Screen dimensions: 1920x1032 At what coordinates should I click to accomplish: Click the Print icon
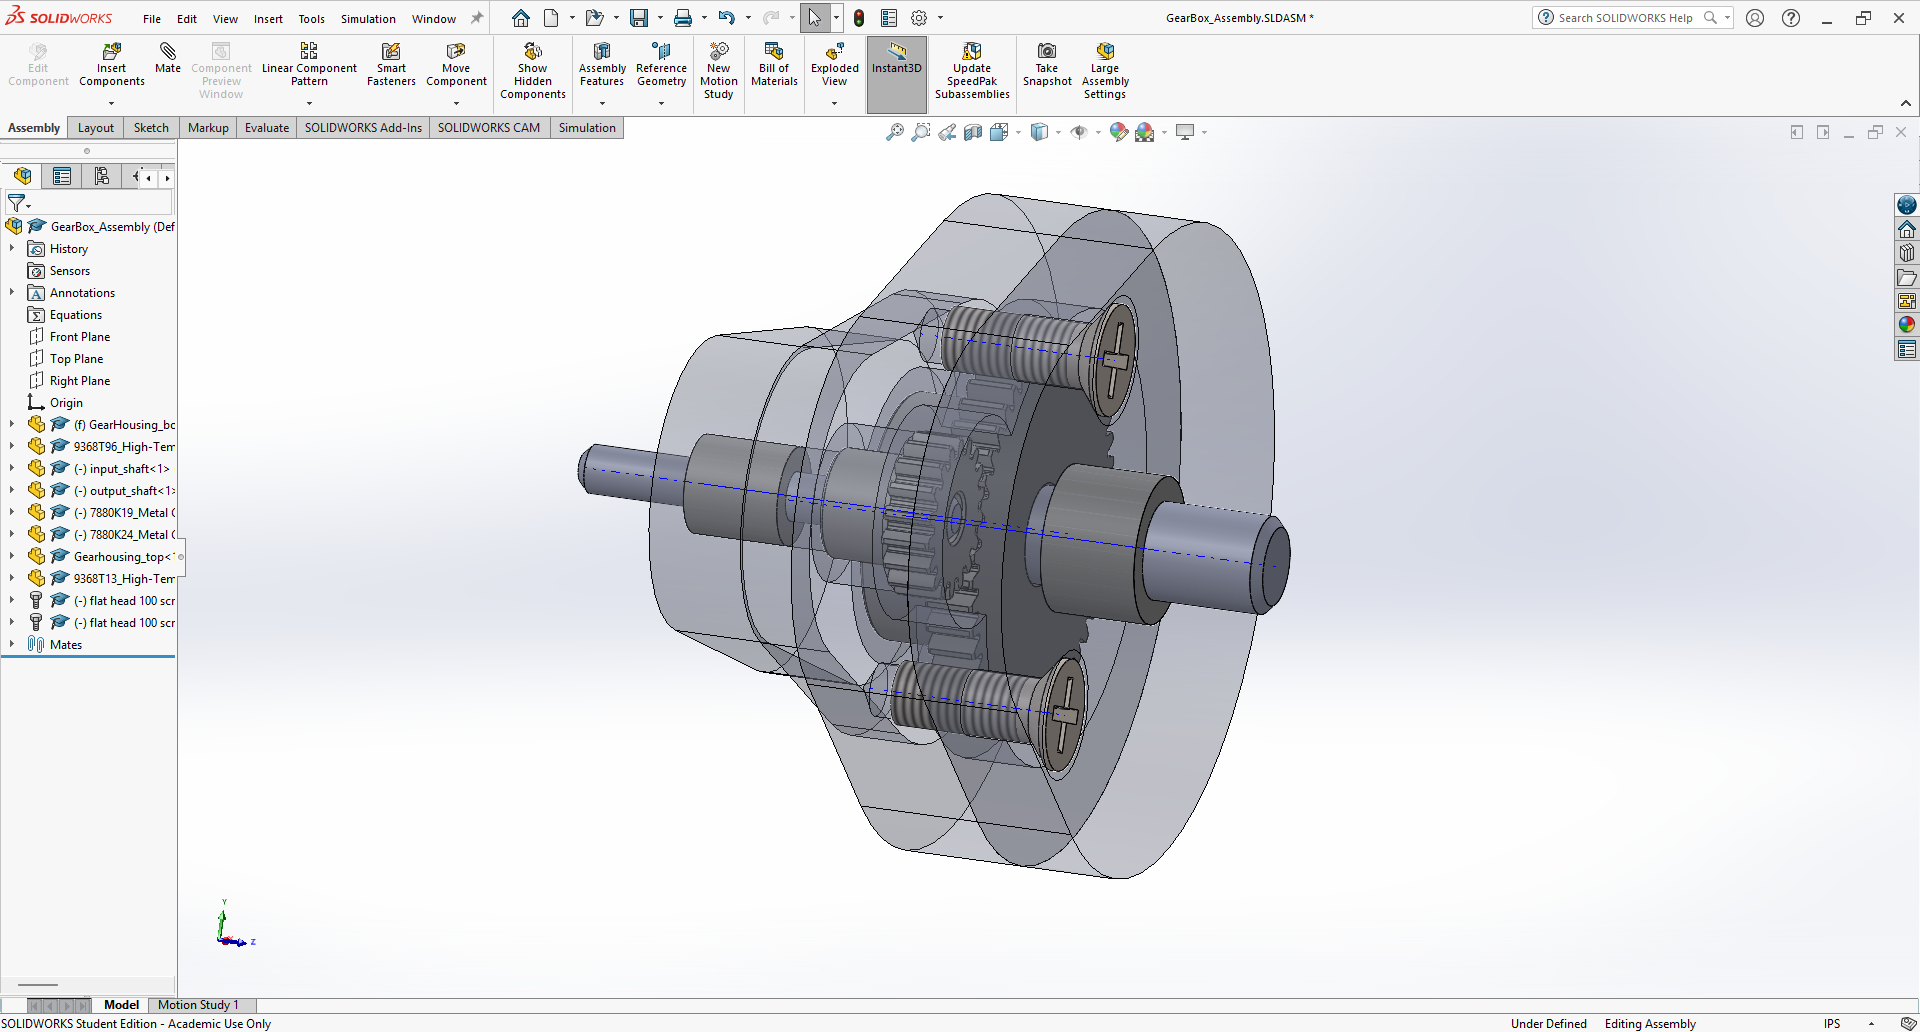click(x=683, y=18)
